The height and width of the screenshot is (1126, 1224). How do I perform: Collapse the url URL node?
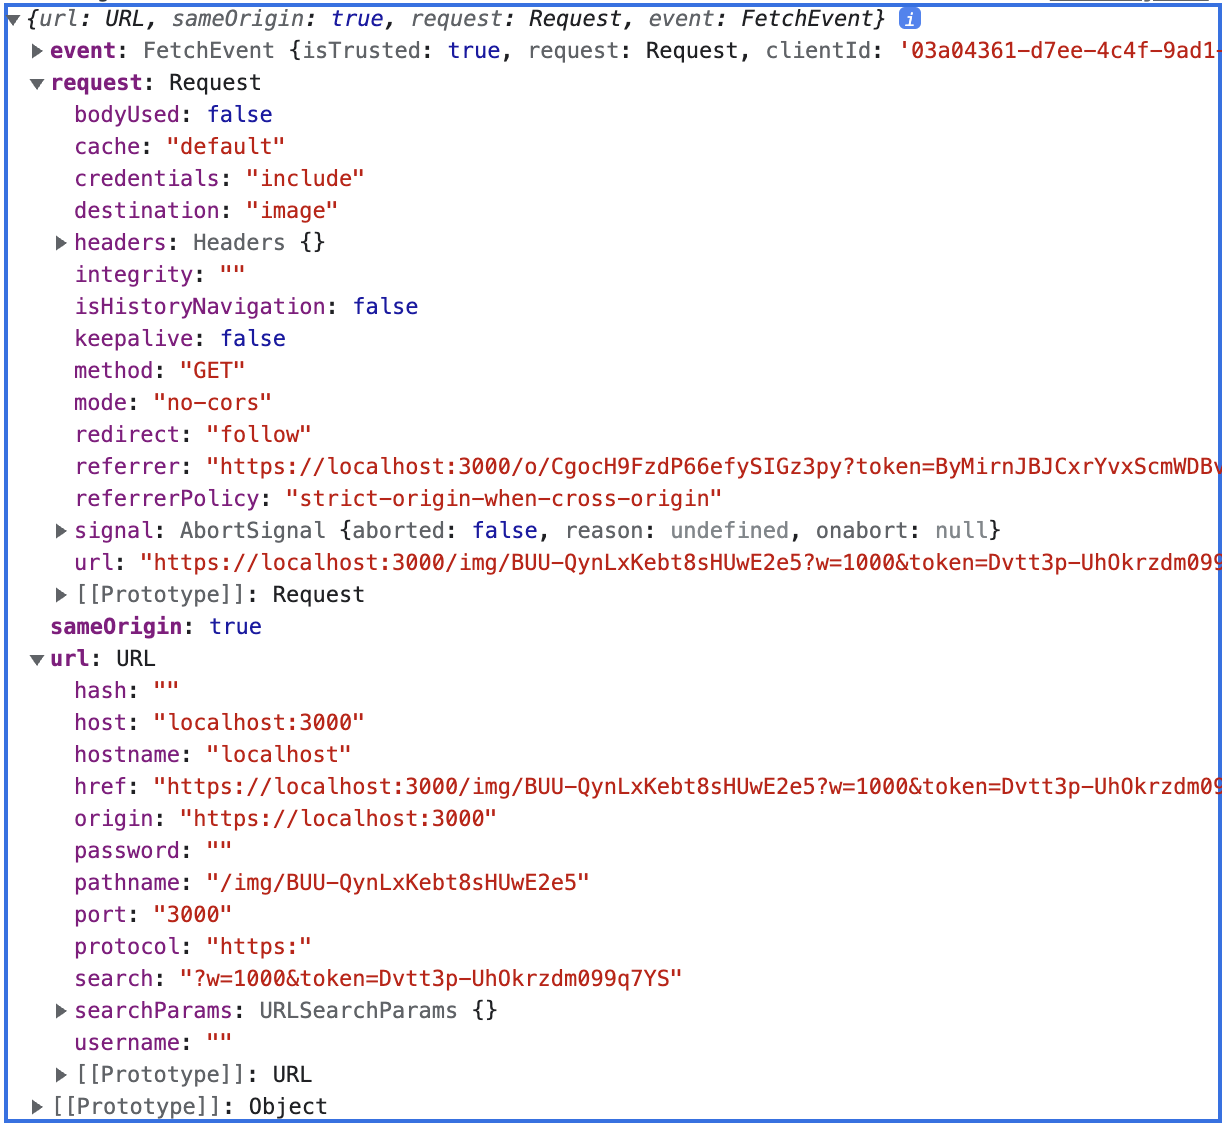(37, 659)
